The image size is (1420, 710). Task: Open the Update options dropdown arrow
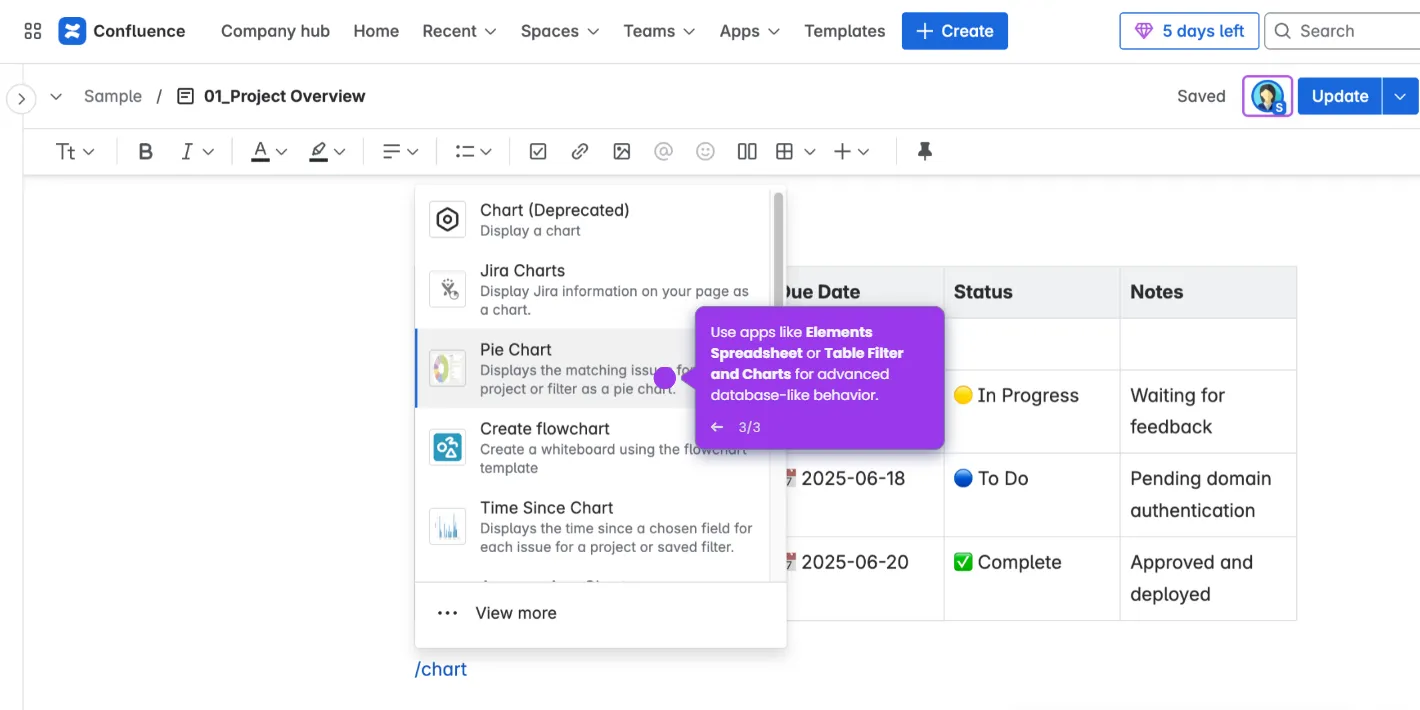click(1400, 96)
